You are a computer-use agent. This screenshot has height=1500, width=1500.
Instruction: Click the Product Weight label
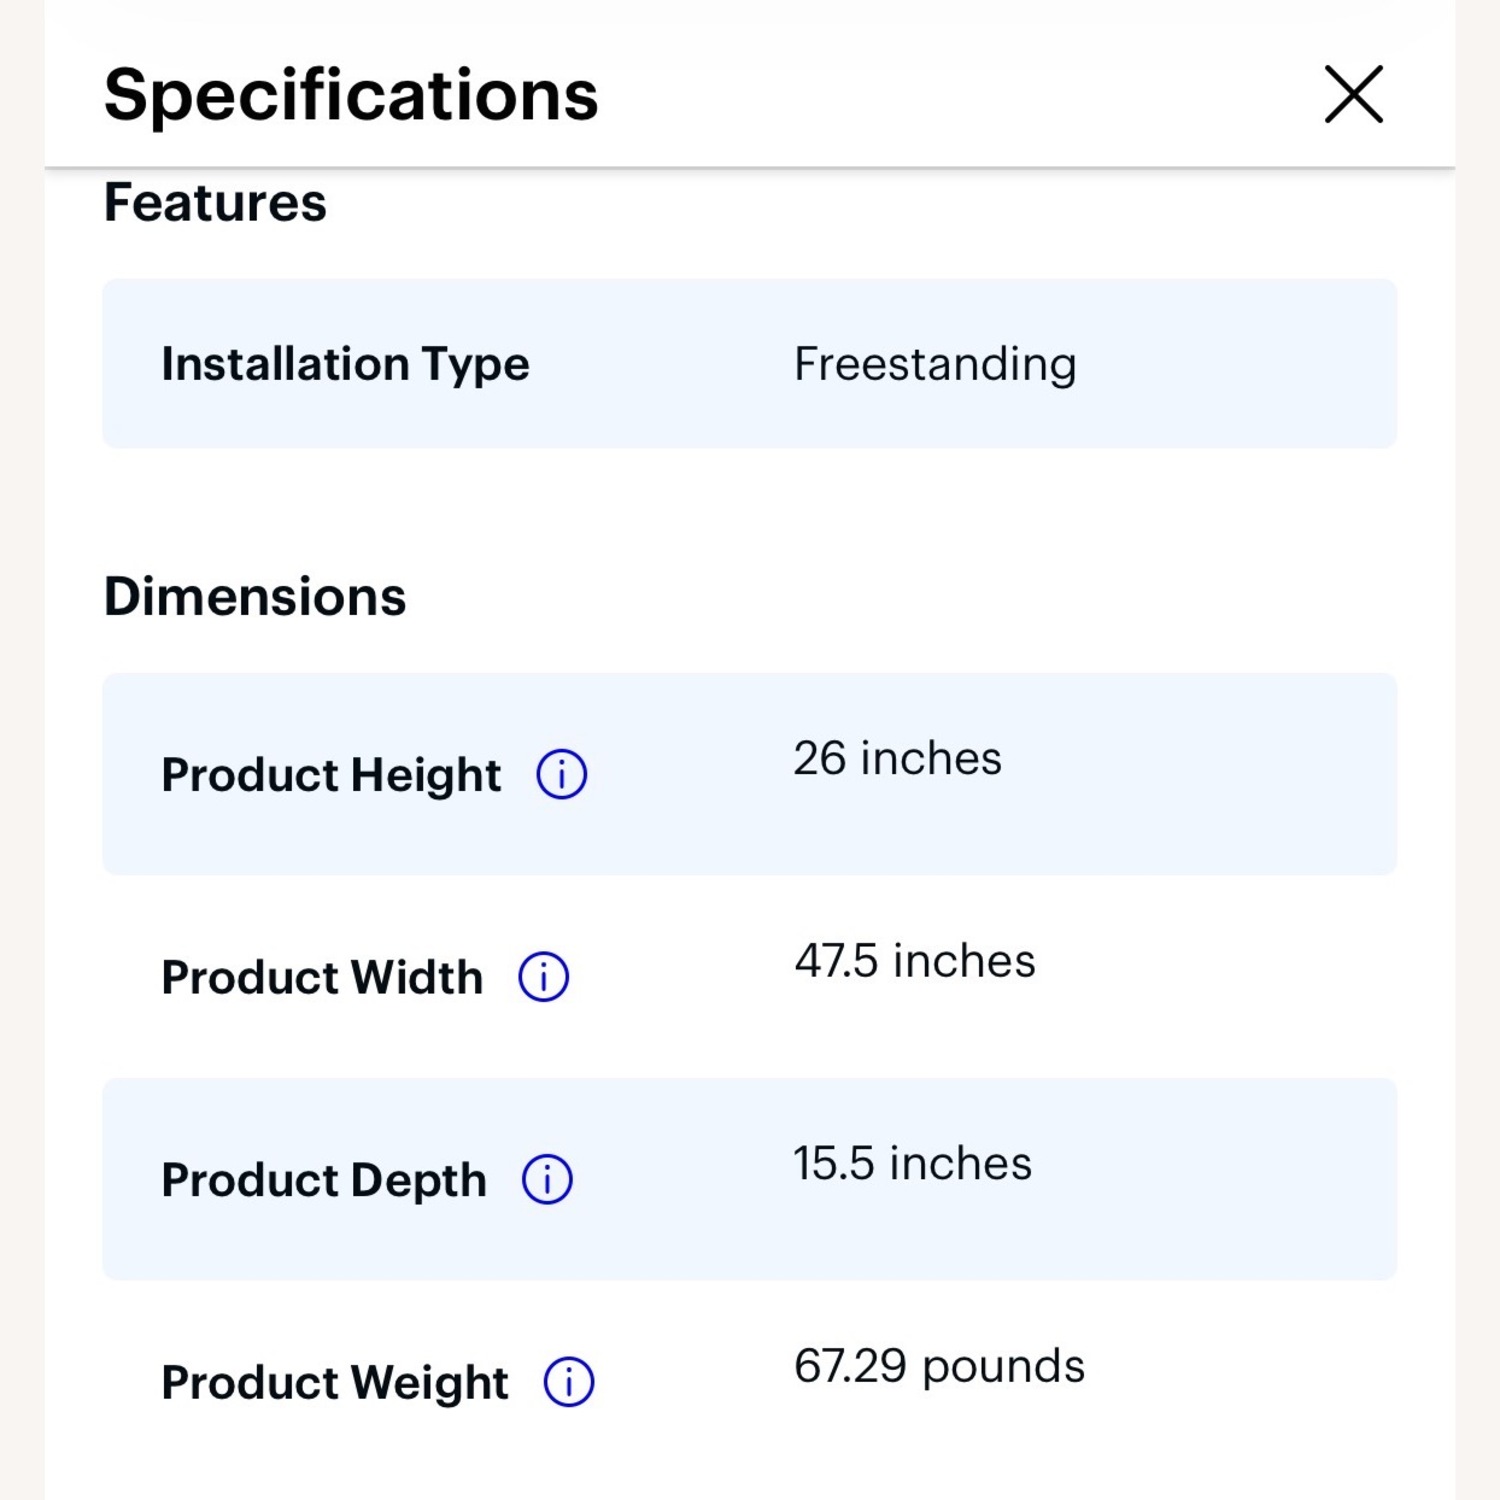[335, 1383]
